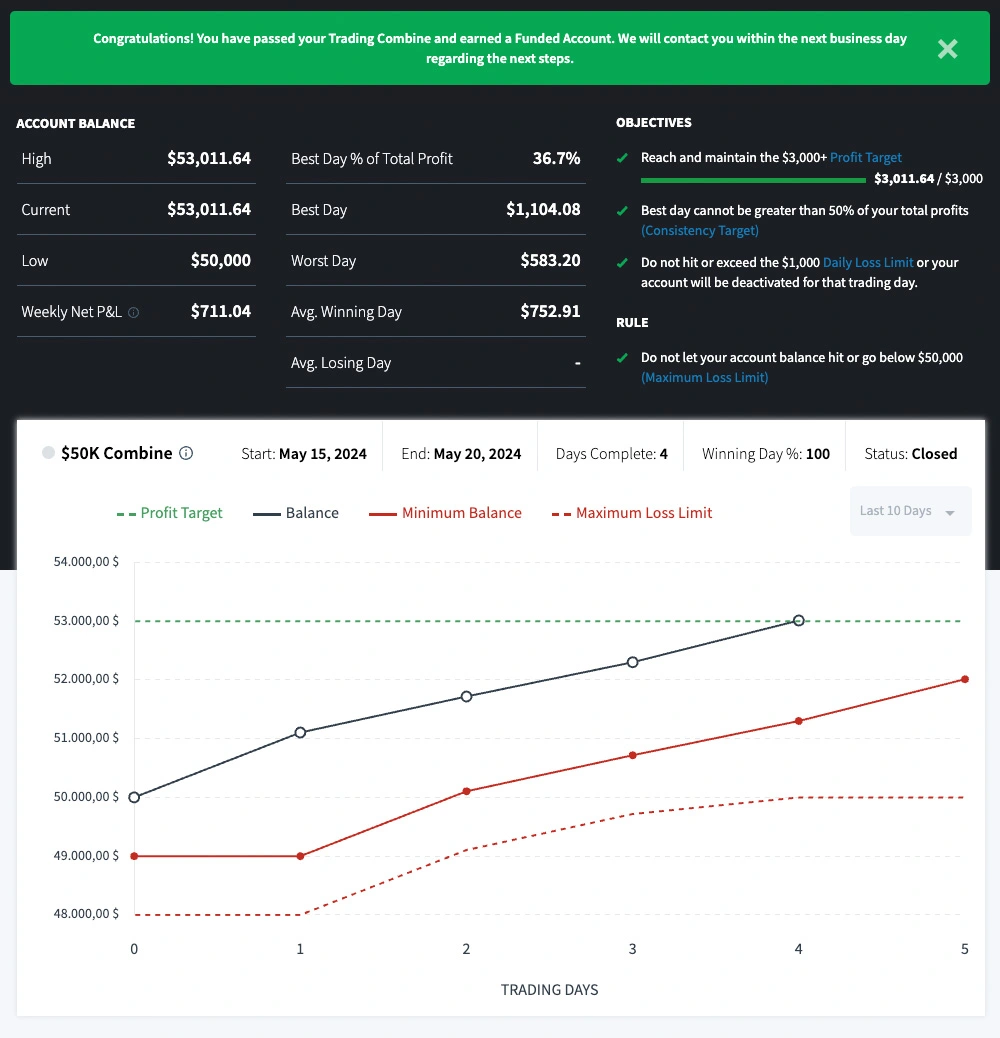
Task: Hide Minimum Balance series via legend
Action: [x=446, y=513]
